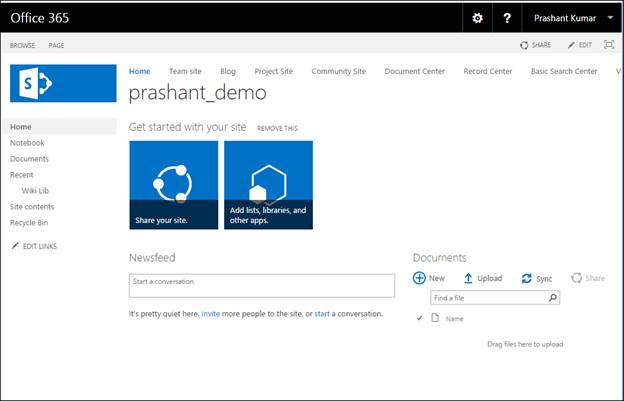Click the SharePoint site logo
This screenshot has width=624, height=401.
click(63, 83)
